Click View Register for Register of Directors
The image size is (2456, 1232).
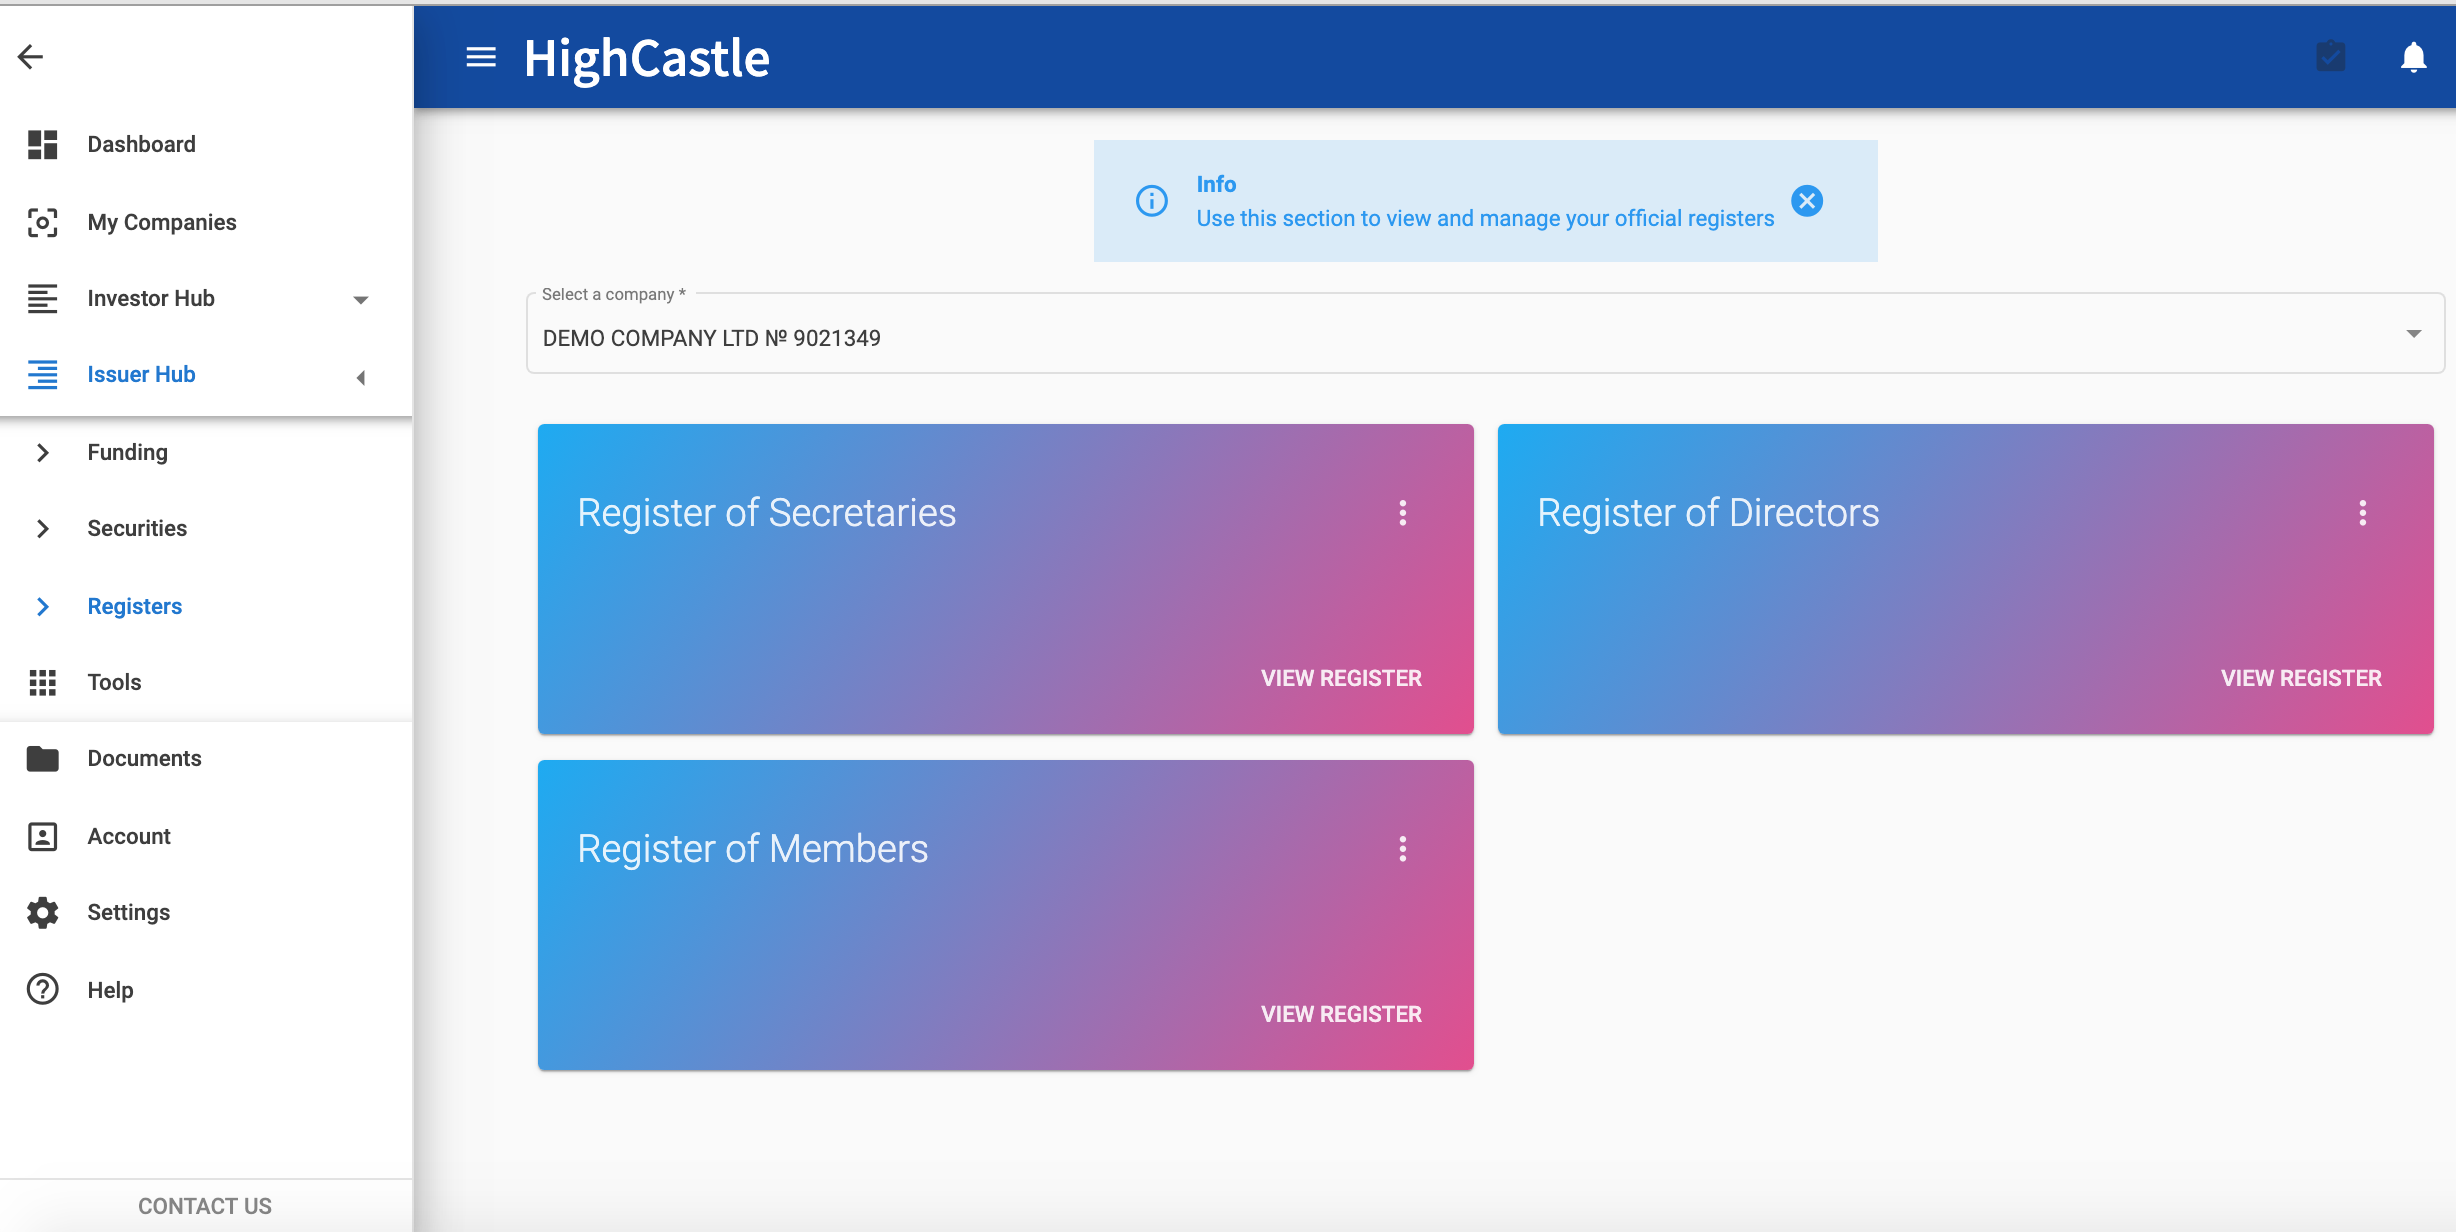(x=2300, y=678)
